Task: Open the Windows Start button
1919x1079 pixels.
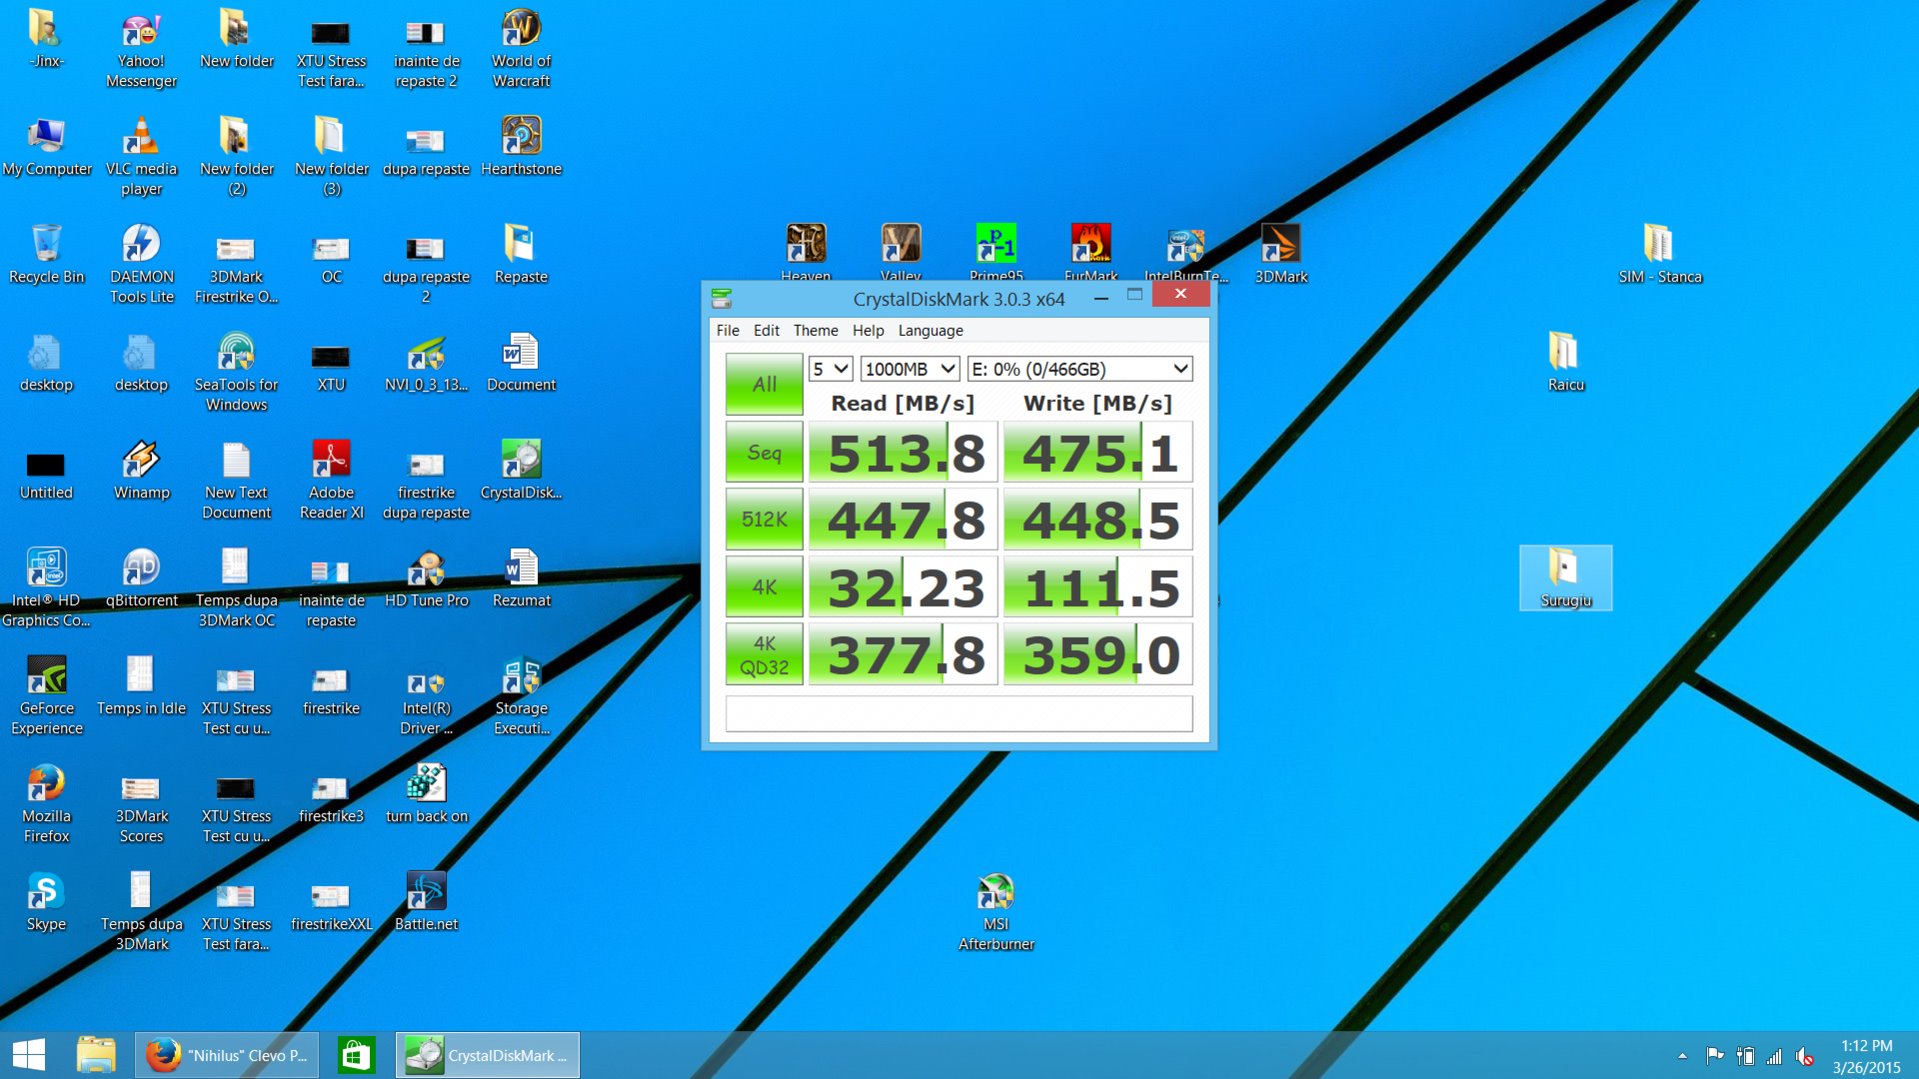Action: (x=29, y=1055)
